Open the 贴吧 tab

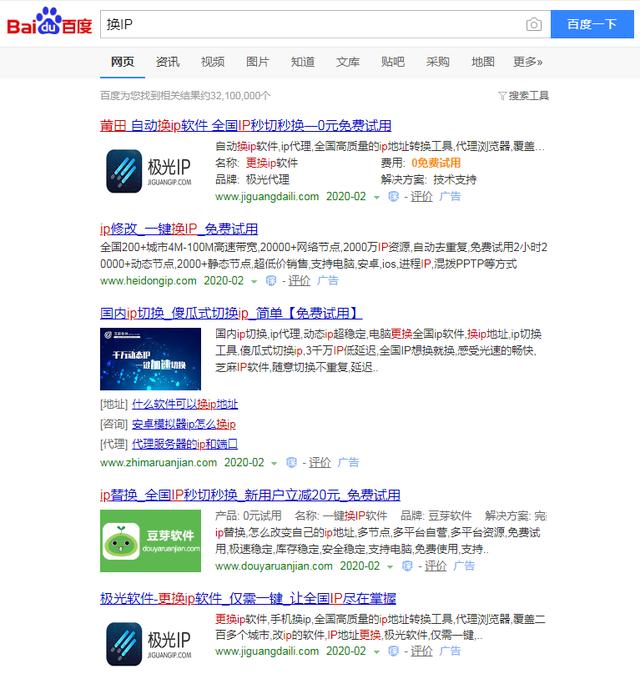click(x=393, y=62)
